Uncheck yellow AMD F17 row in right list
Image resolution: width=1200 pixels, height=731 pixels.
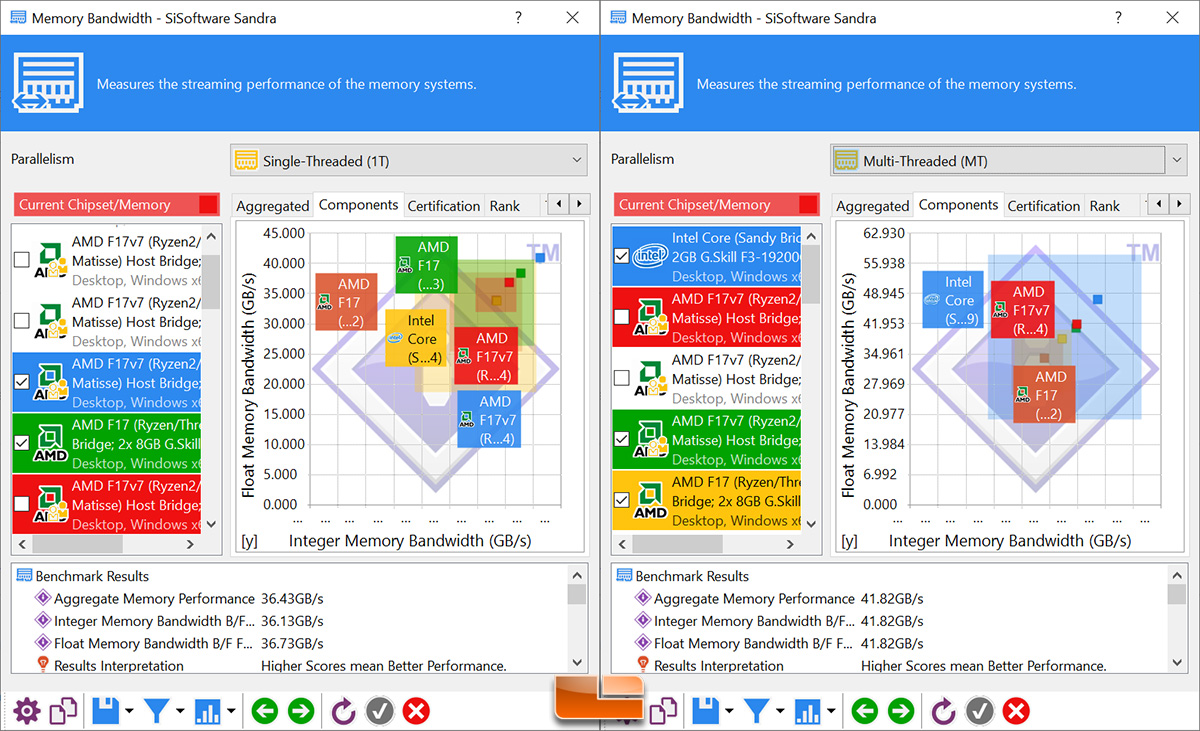coord(622,500)
